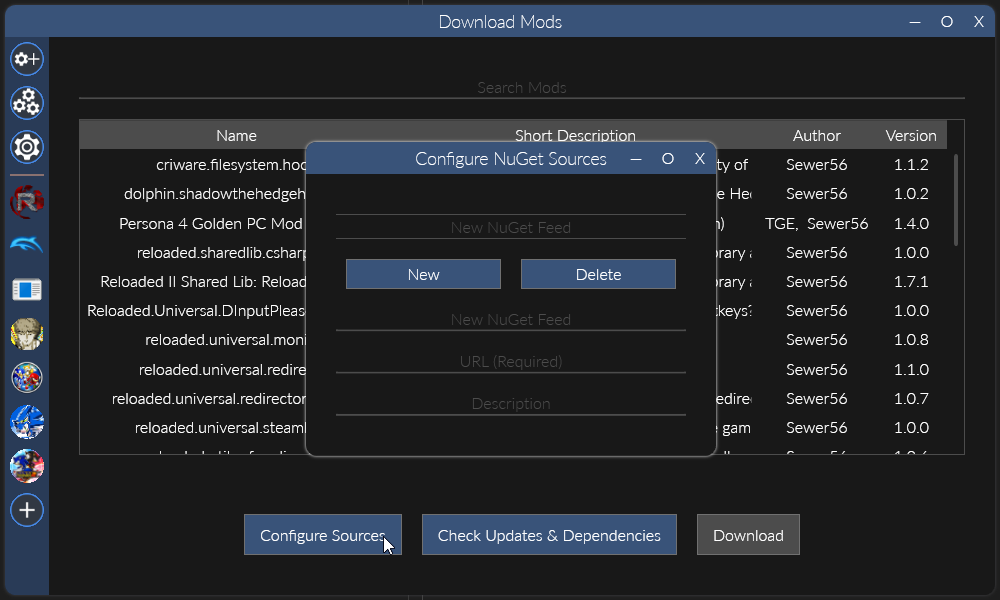Minimize the Configure NuGet Sources dialog
The image size is (1000, 600).
636,159
